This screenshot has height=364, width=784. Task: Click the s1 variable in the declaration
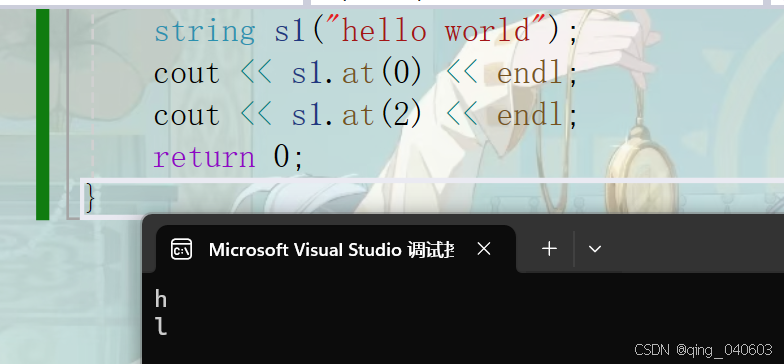(x=290, y=32)
